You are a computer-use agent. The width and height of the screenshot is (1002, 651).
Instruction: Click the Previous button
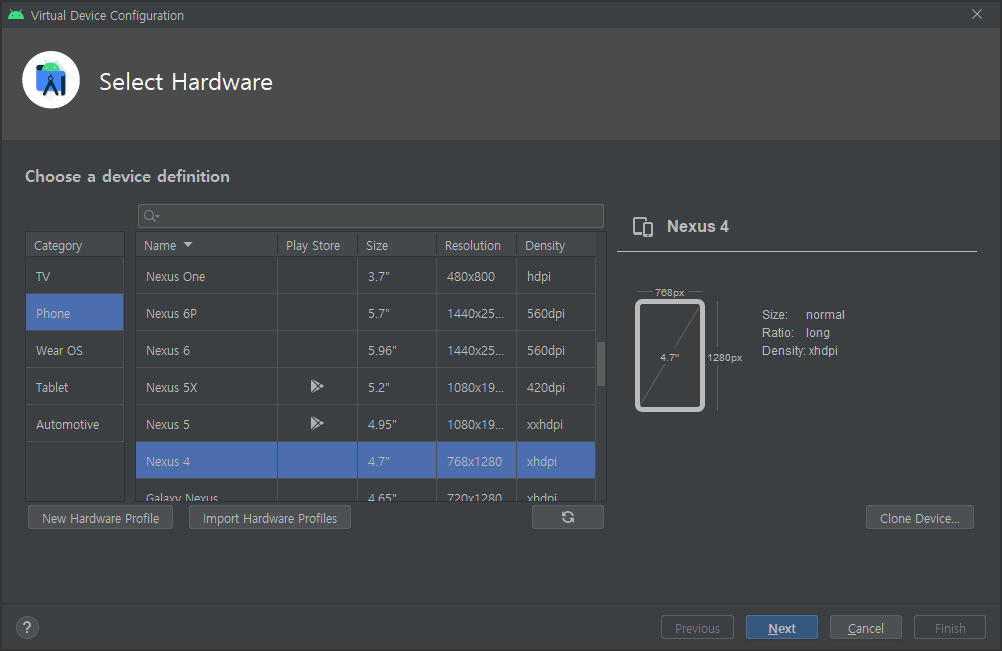pyautogui.click(x=697, y=628)
